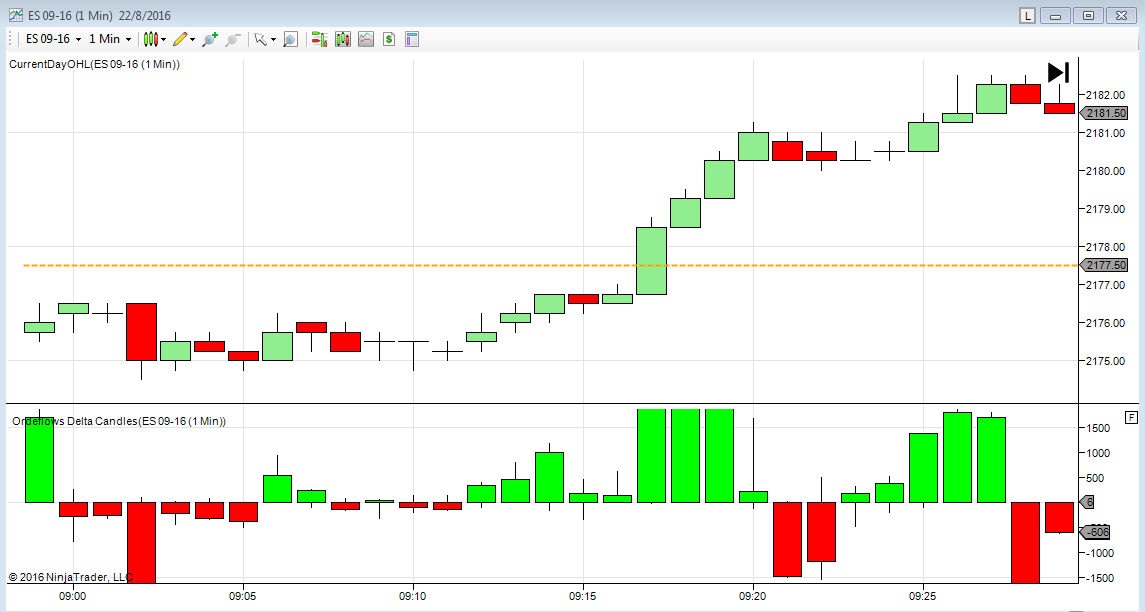Click the 09:05 time axis label
The height and width of the screenshot is (612, 1145).
point(242,596)
